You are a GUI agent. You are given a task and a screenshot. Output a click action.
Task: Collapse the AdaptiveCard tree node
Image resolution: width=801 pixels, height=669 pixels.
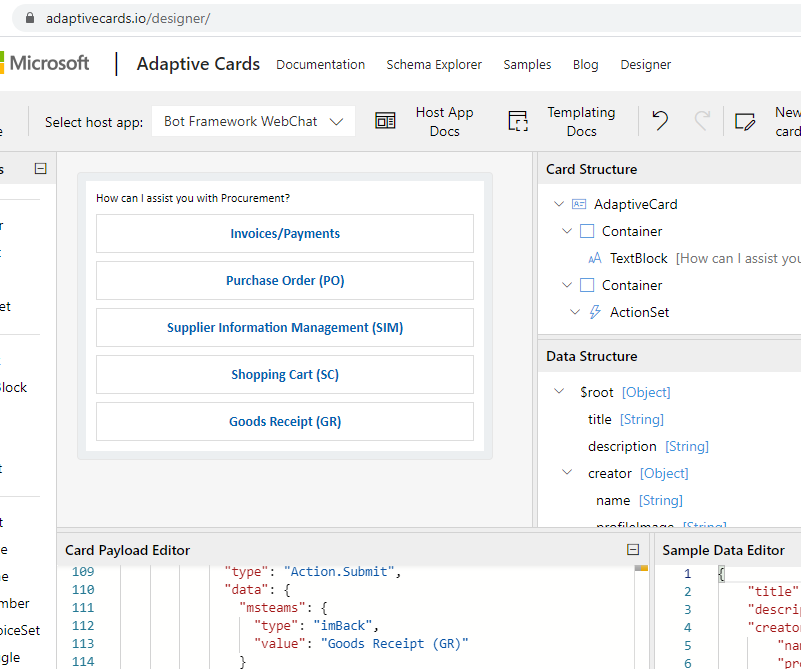[x=559, y=204]
